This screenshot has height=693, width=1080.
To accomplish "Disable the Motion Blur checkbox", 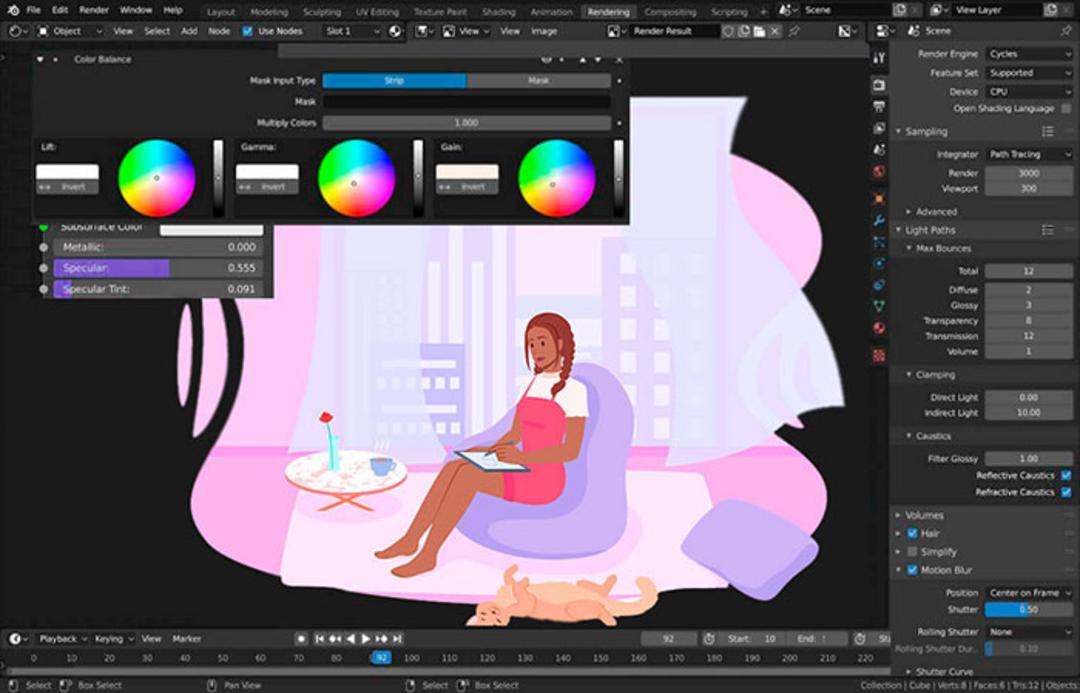I will click(x=912, y=570).
